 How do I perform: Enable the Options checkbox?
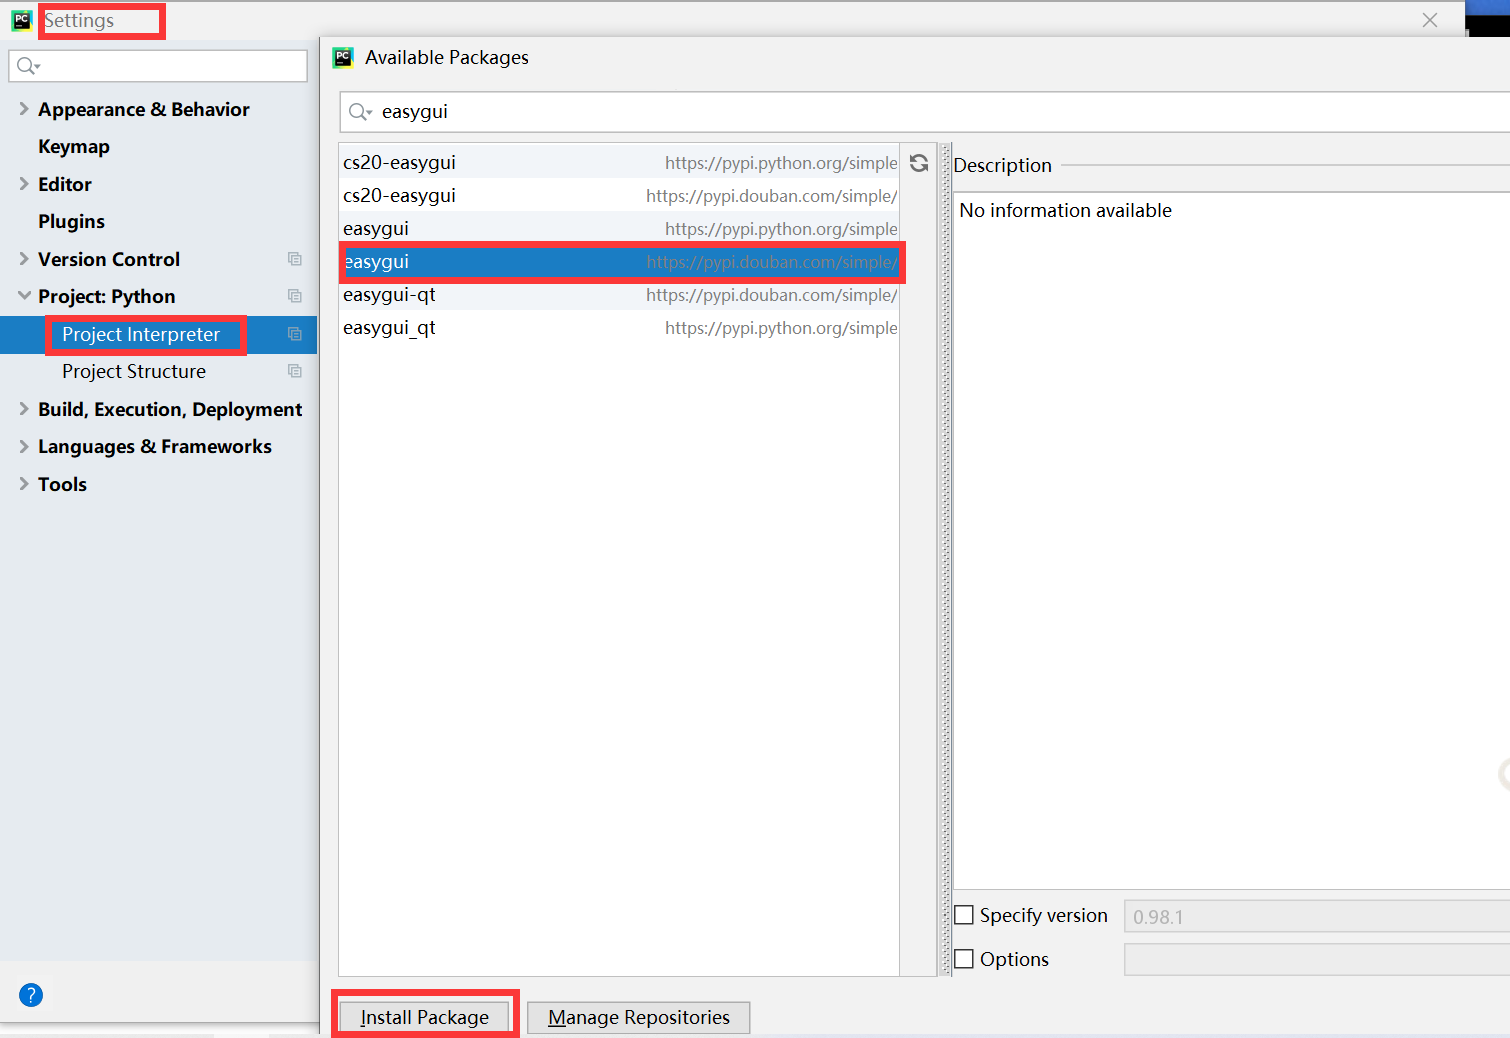[964, 958]
